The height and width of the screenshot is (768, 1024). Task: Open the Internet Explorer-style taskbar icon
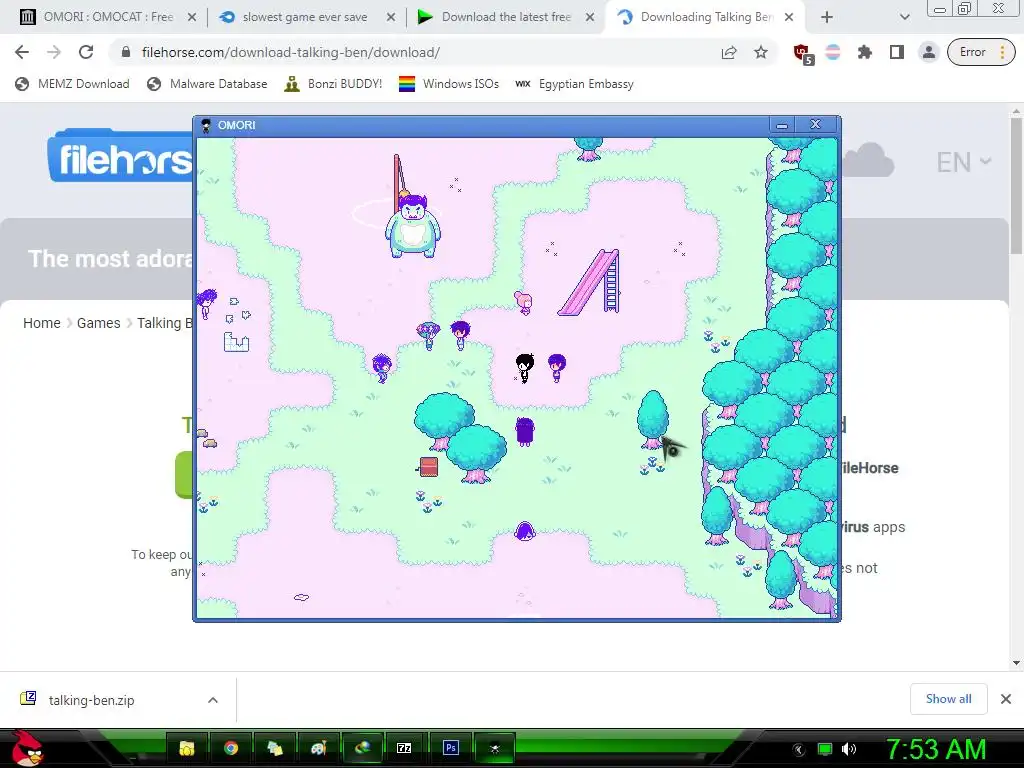362,748
